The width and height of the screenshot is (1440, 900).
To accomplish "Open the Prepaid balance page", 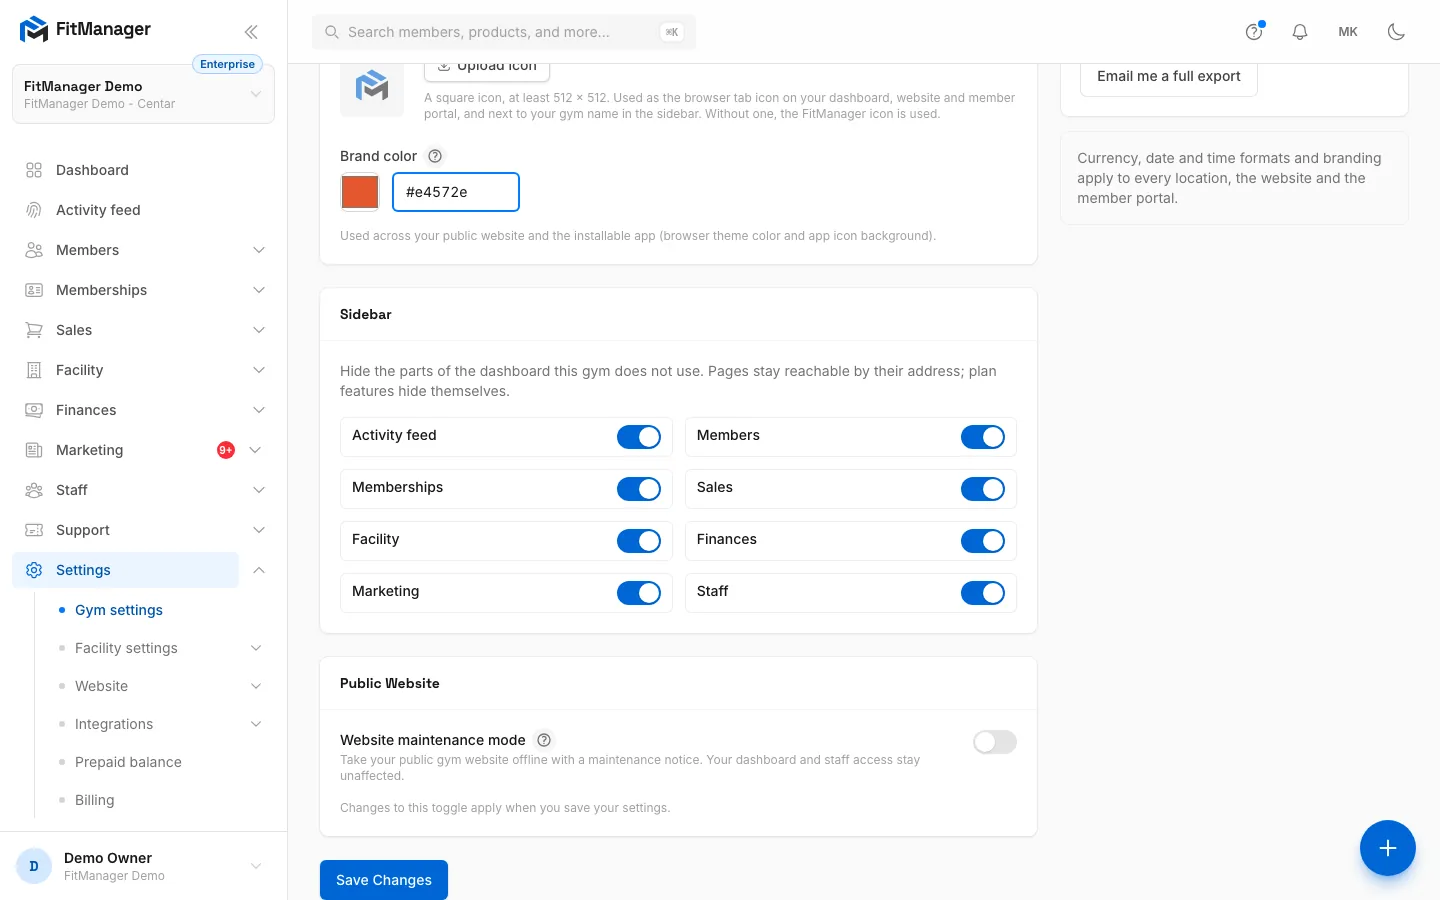I will (x=128, y=762).
